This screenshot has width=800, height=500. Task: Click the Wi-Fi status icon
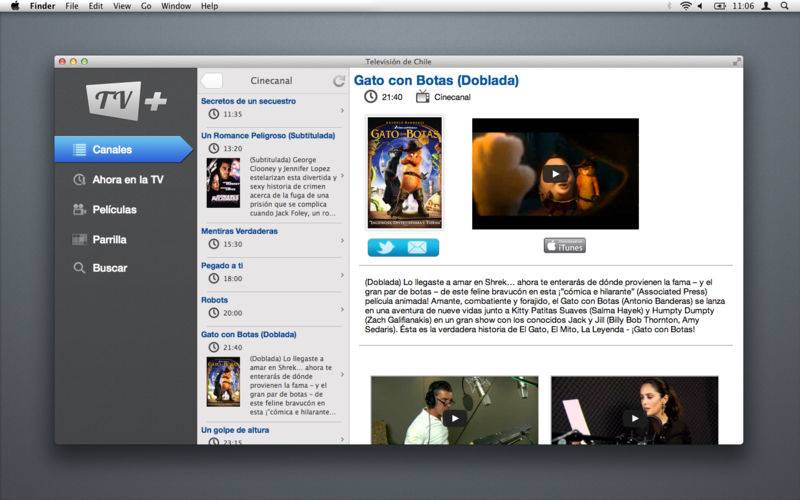click(x=686, y=6)
